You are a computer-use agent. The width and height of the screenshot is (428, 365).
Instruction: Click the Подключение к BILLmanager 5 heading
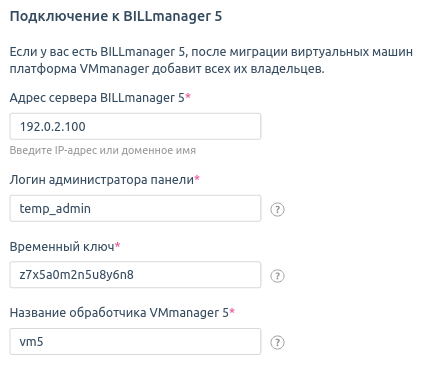pyautogui.click(x=116, y=16)
